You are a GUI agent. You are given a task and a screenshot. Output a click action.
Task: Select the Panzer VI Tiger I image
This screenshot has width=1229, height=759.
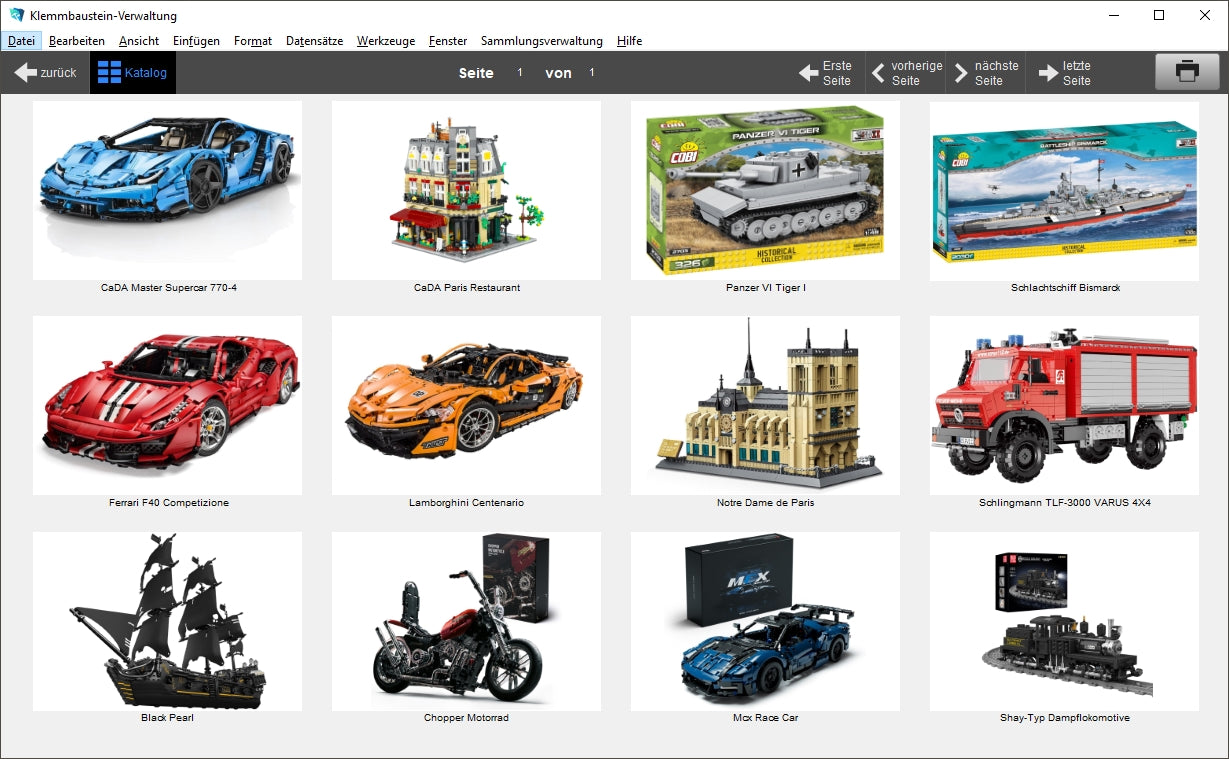[765, 190]
